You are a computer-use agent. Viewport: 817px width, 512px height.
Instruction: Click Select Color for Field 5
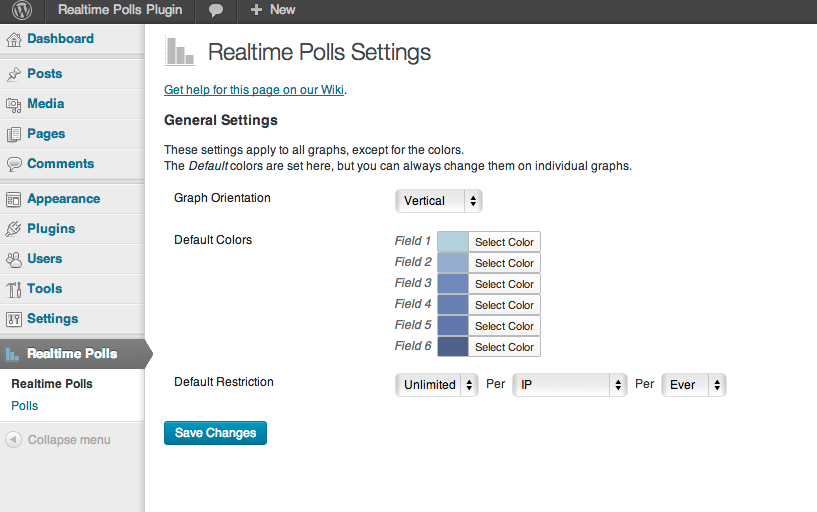[504, 326]
